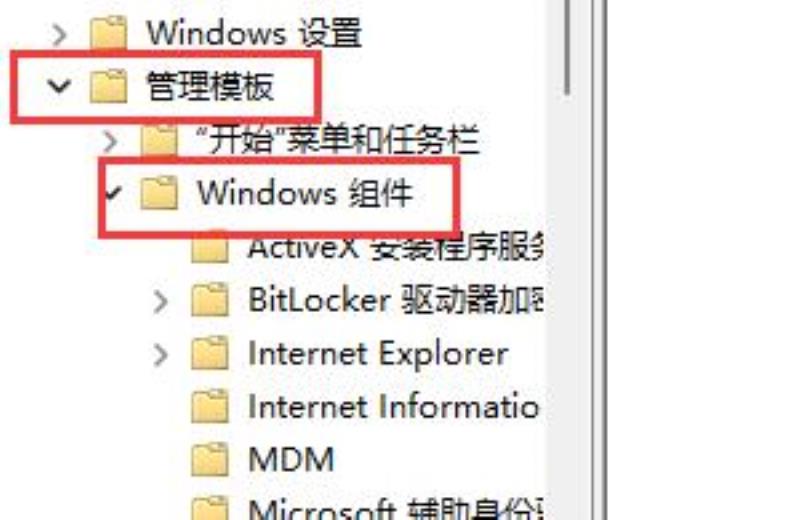800x520 pixels.
Task: Collapse the Windows 组件 node
Action: click(113, 193)
